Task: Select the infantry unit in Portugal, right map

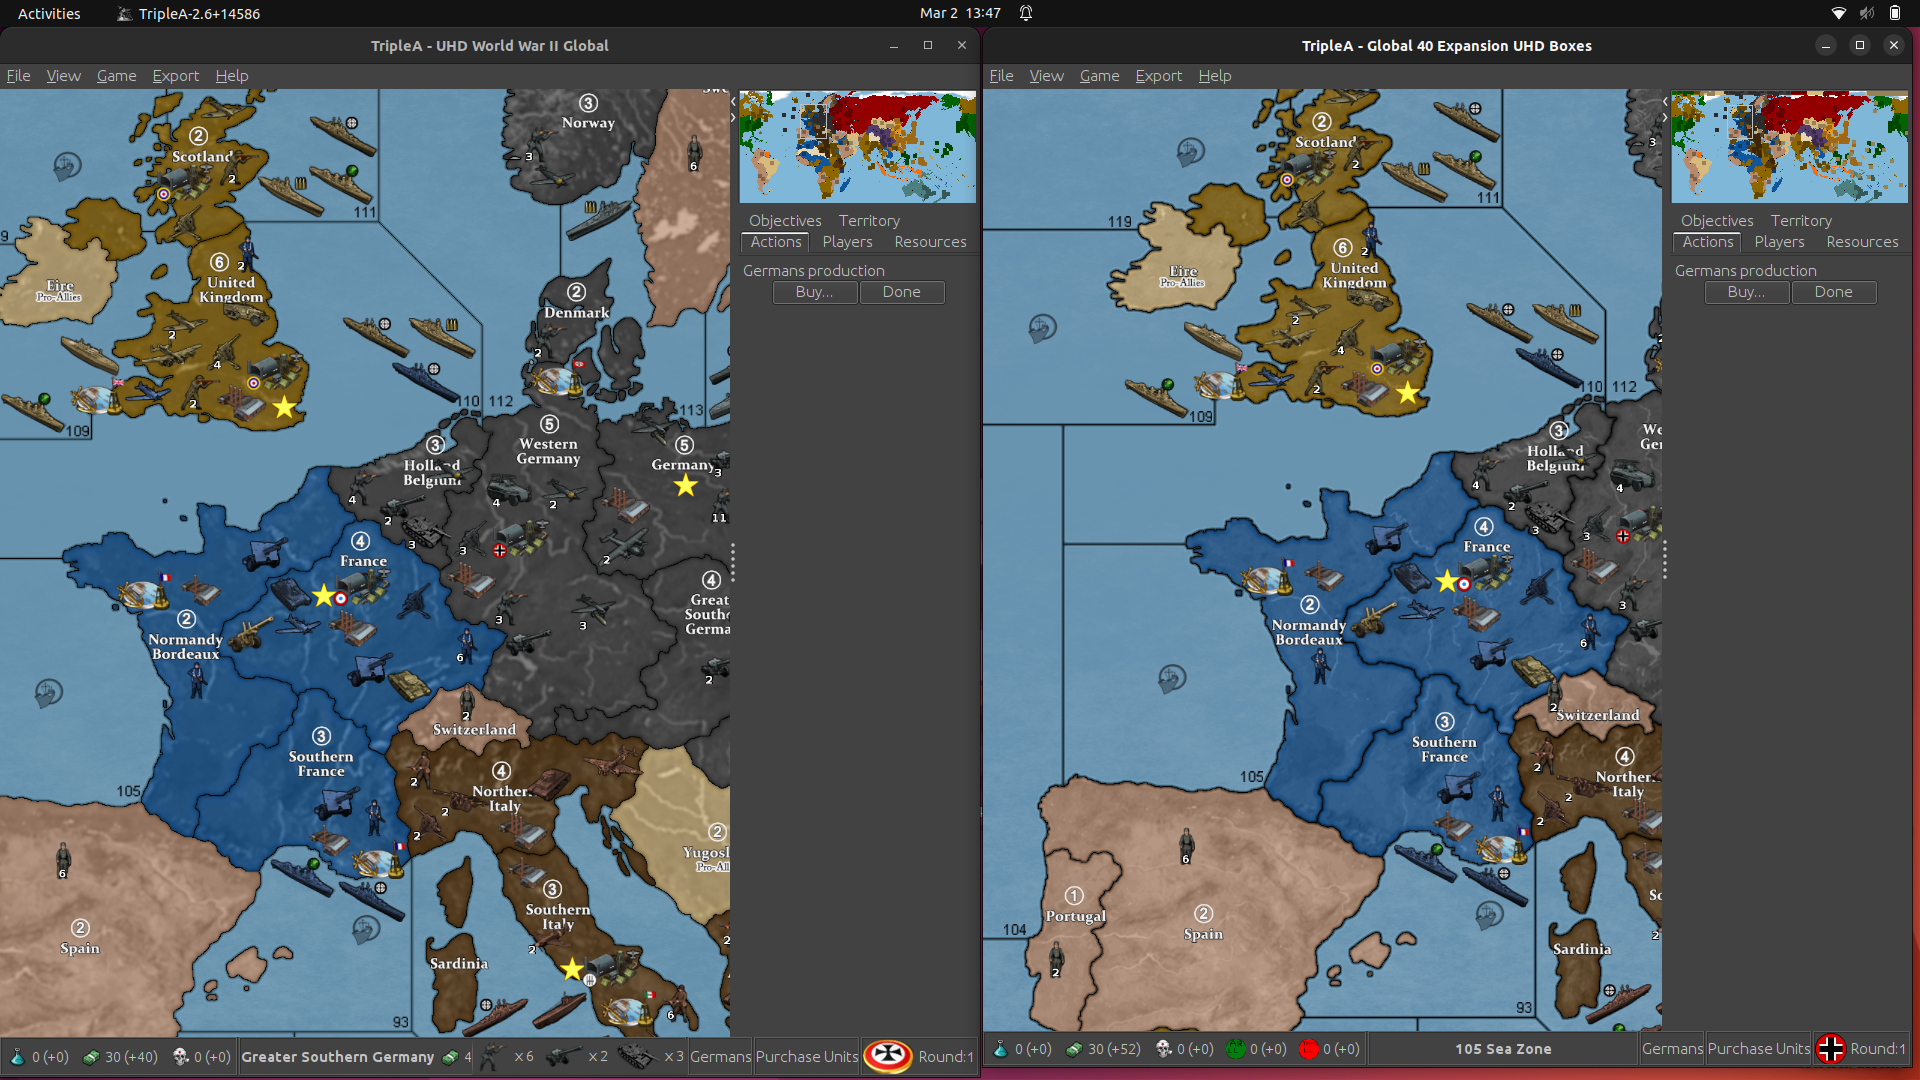Action: pos(1057,957)
